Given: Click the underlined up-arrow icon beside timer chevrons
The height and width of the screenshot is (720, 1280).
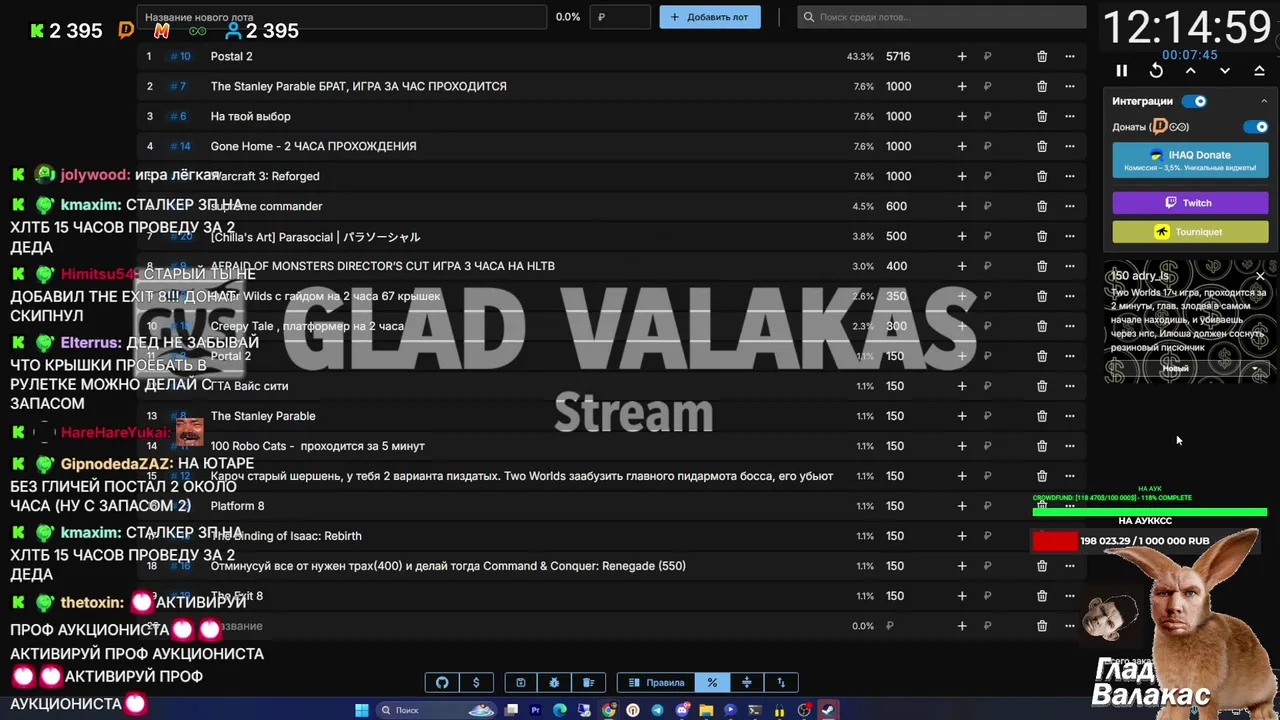Looking at the screenshot, I should click(x=1259, y=71).
